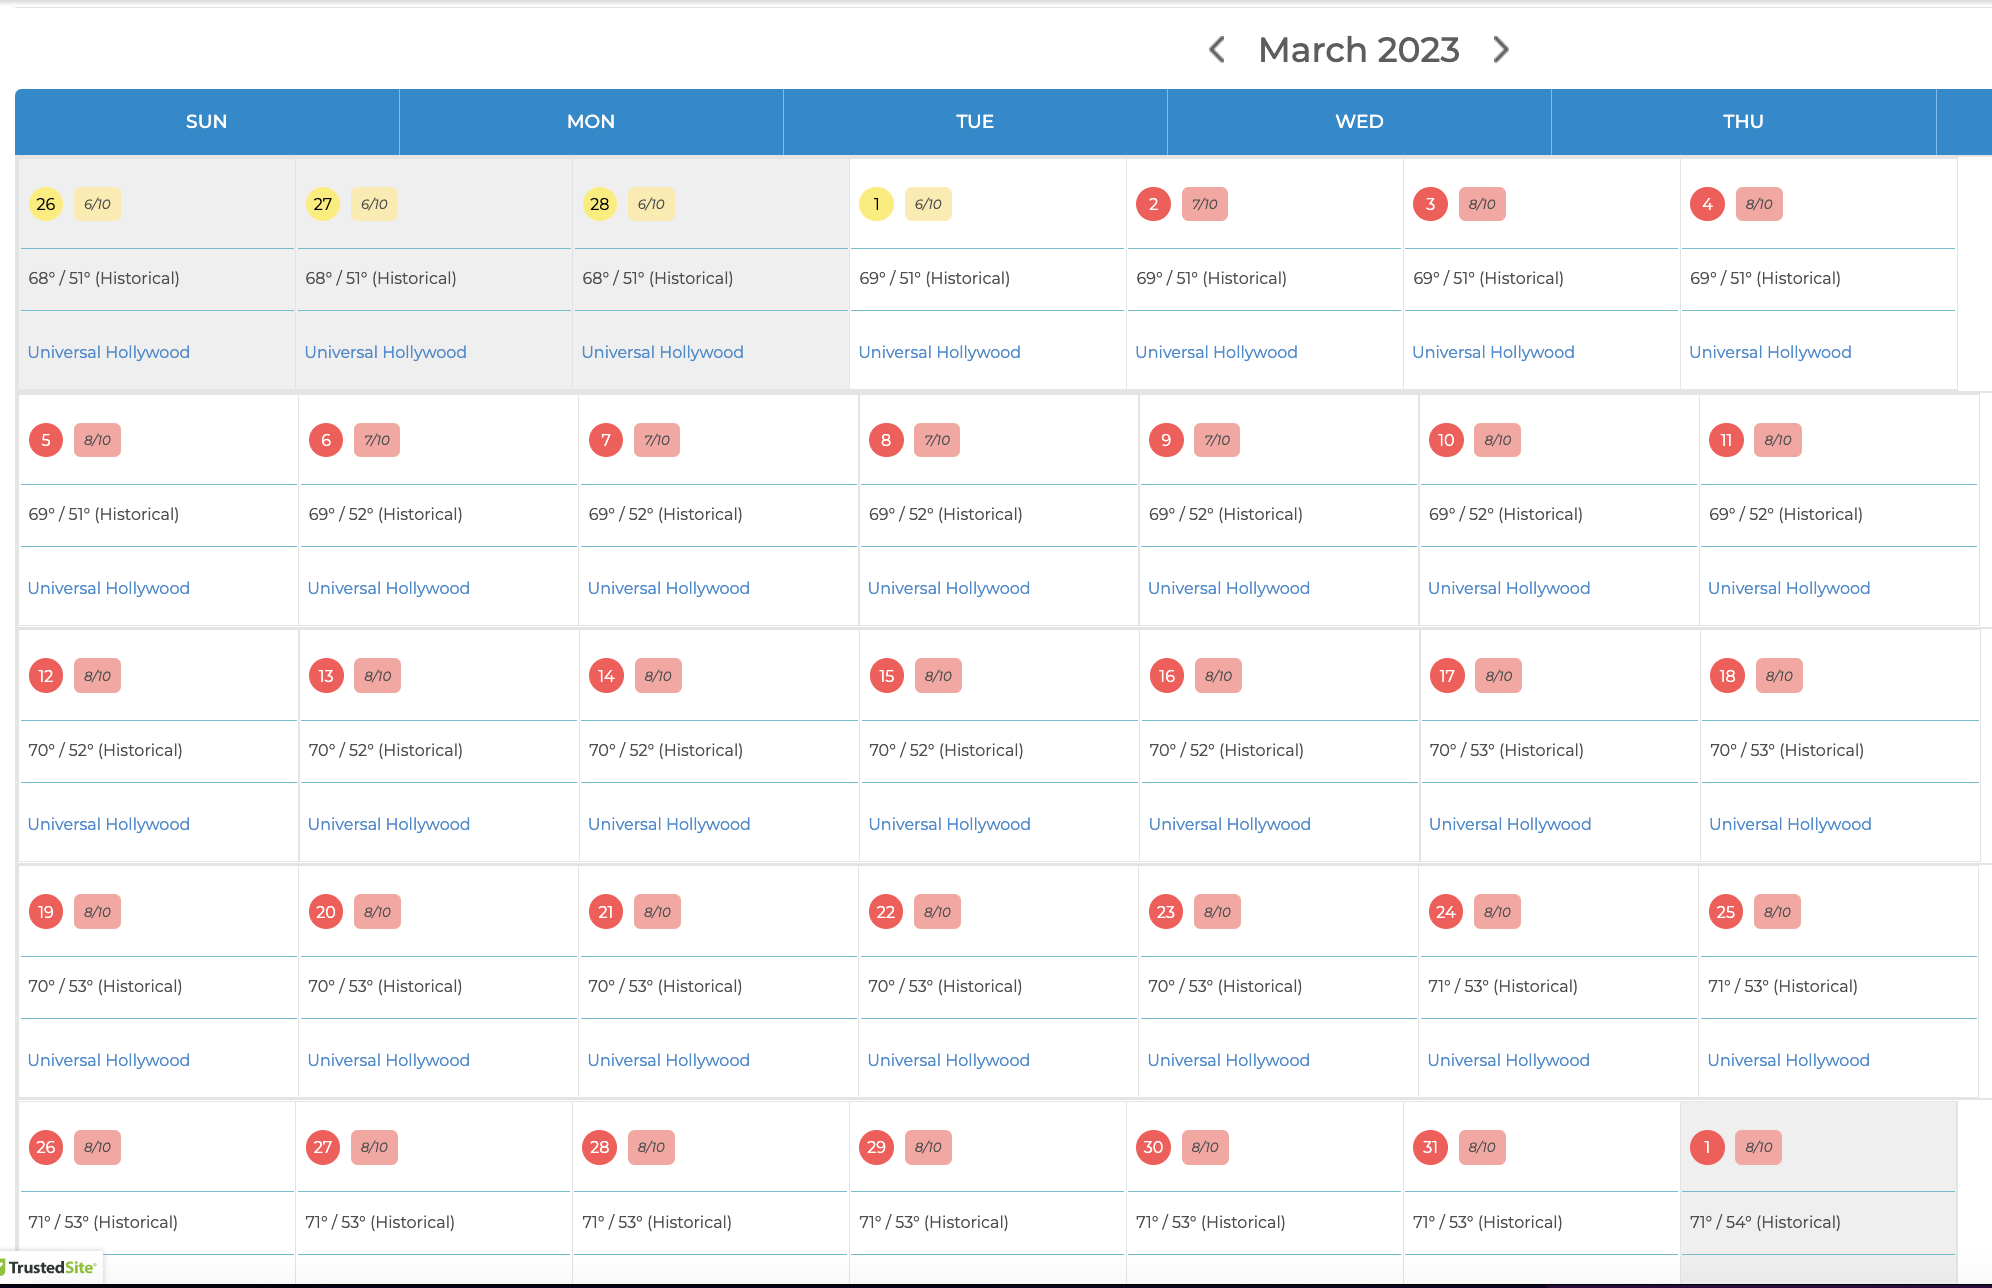Click the red date circle for March 17

coord(1447,676)
